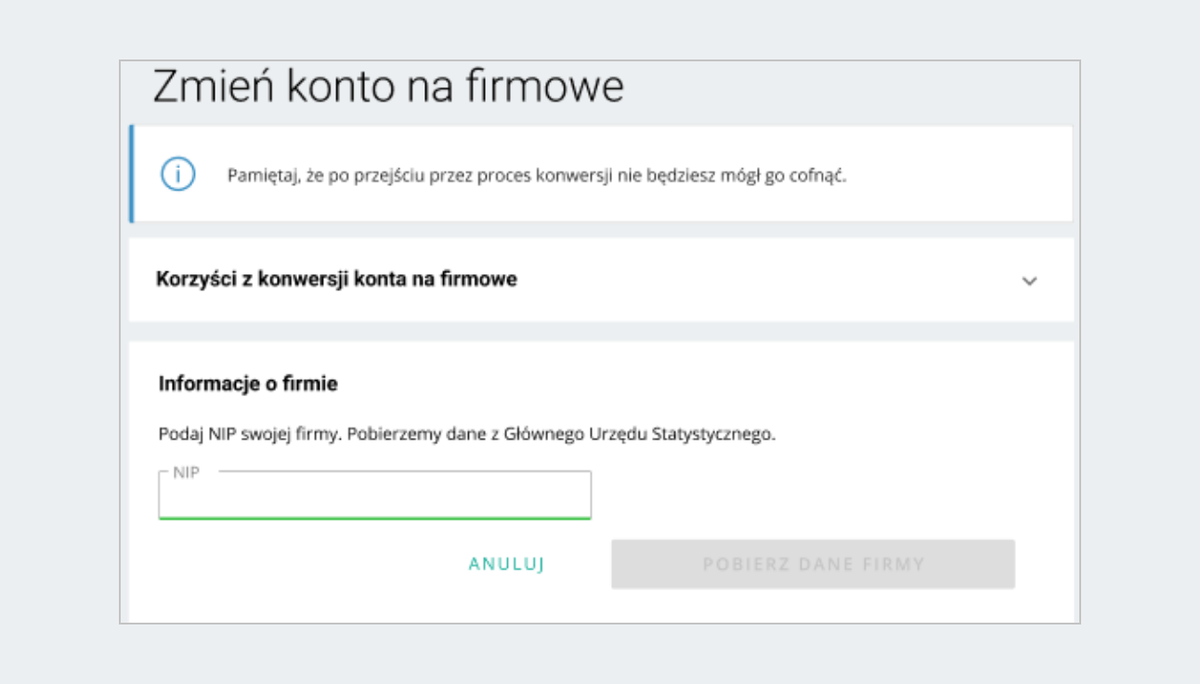Expand the chevron arrow beside Korzyści z konwersji

click(x=1029, y=281)
